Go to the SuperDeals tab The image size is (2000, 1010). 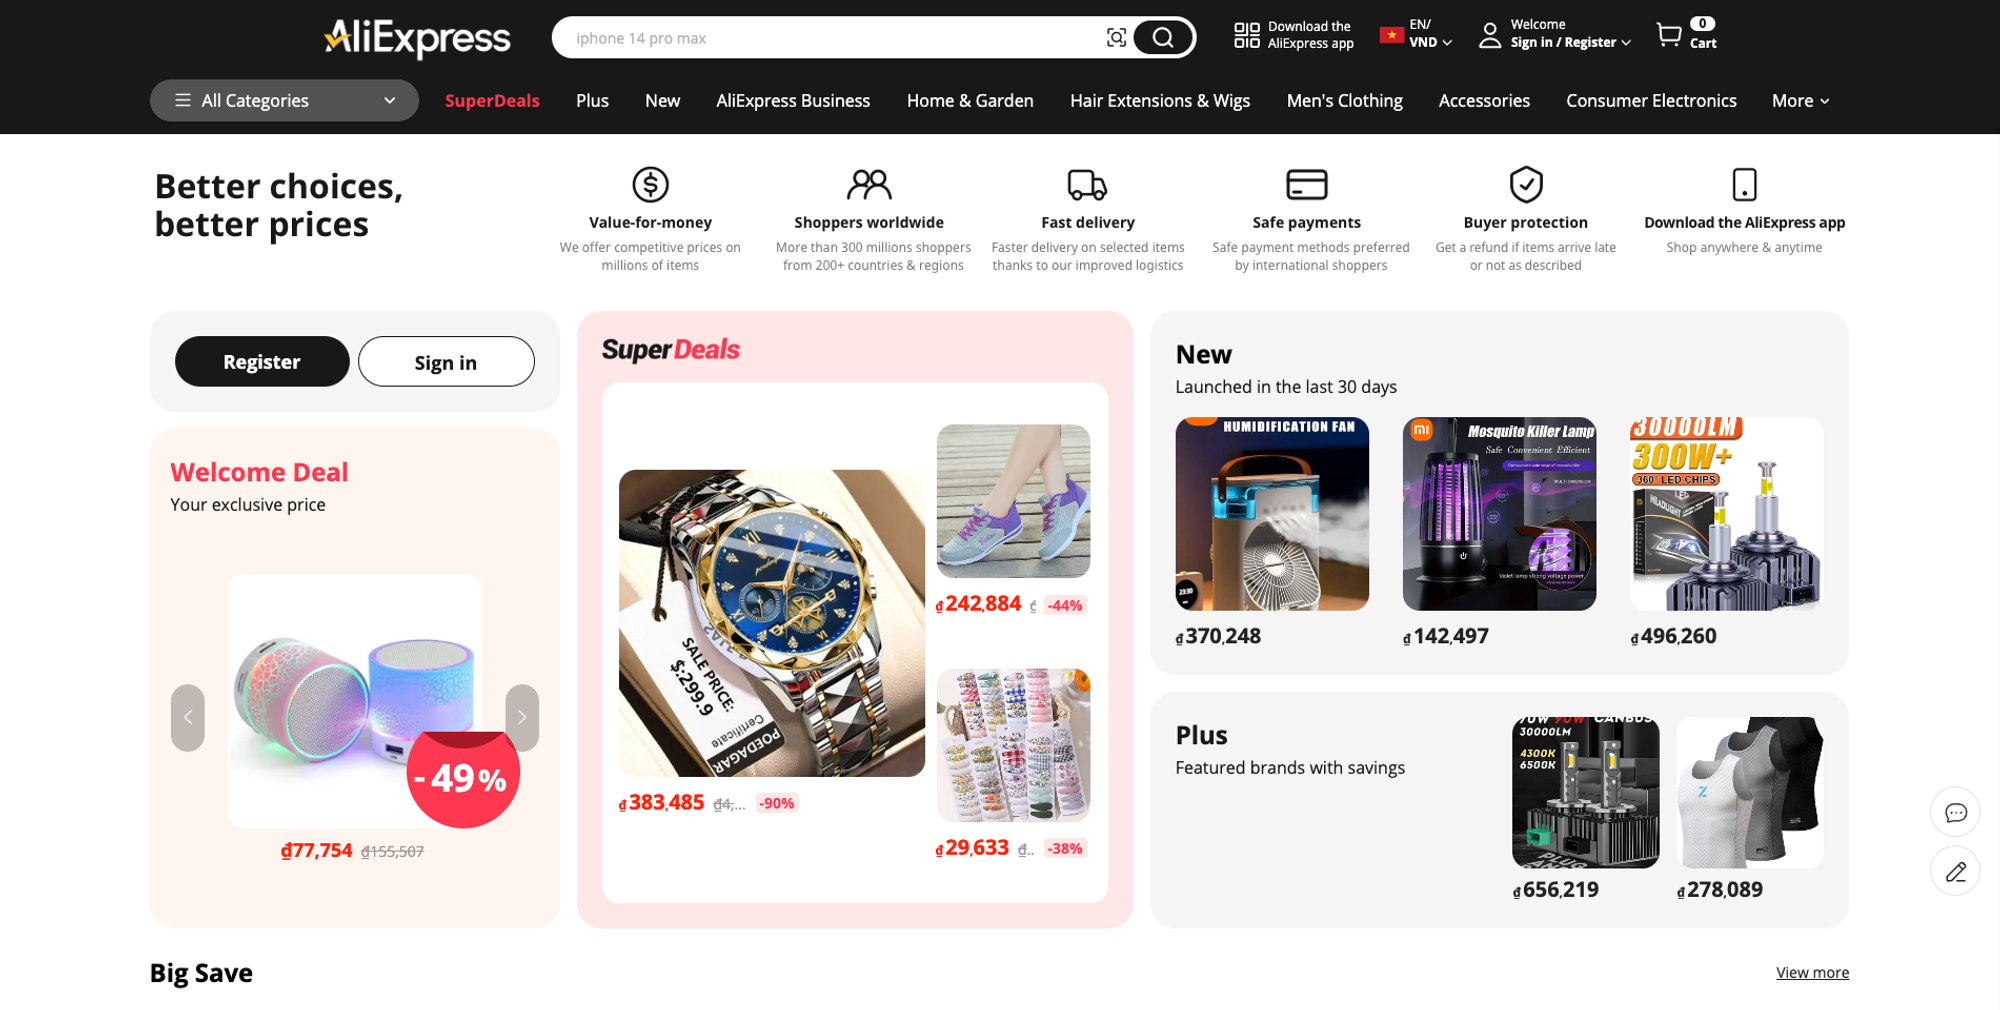point(492,100)
